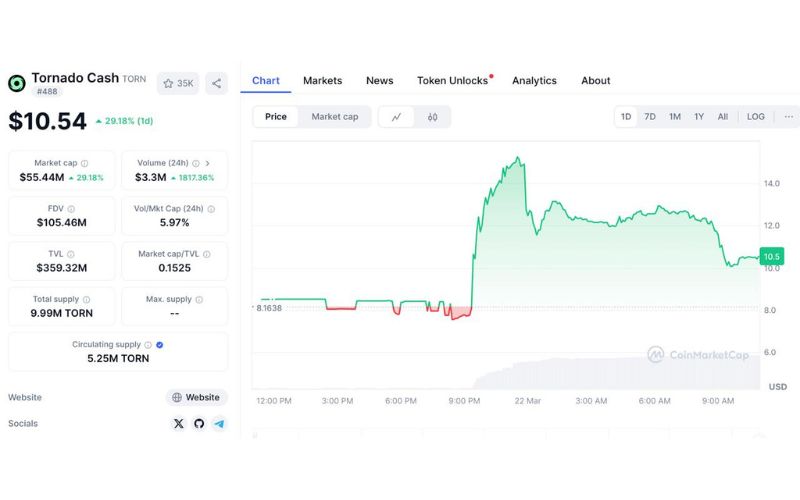Open Market cap/TVL info icon
Image resolution: width=800 pixels, height=500 pixels.
207,254
